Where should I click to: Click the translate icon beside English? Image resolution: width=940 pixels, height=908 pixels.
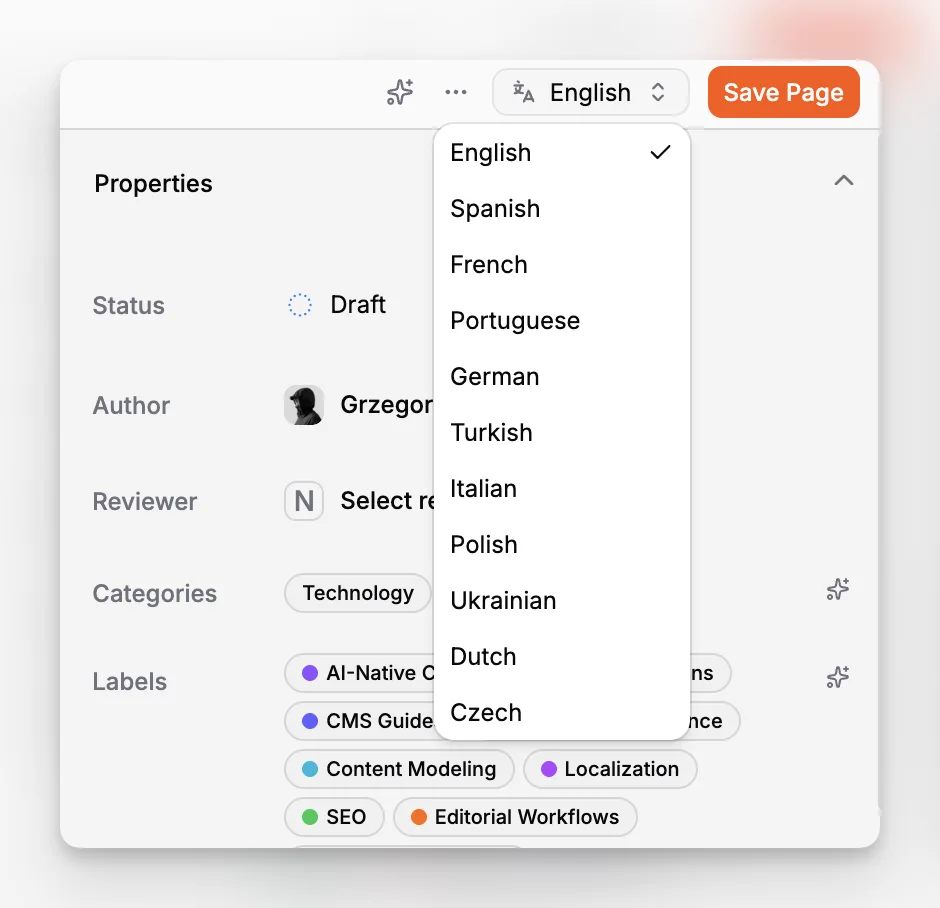click(523, 92)
